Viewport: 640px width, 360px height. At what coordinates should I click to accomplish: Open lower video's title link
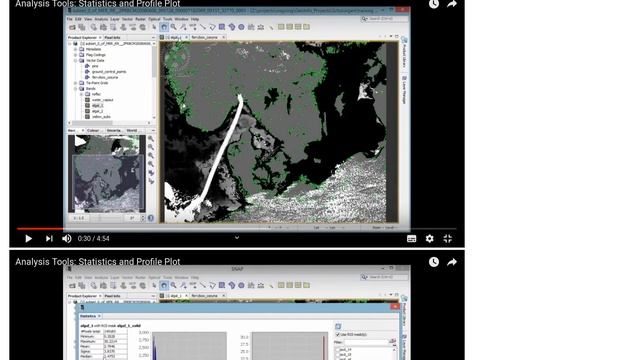pyautogui.click(x=98, y=262)
